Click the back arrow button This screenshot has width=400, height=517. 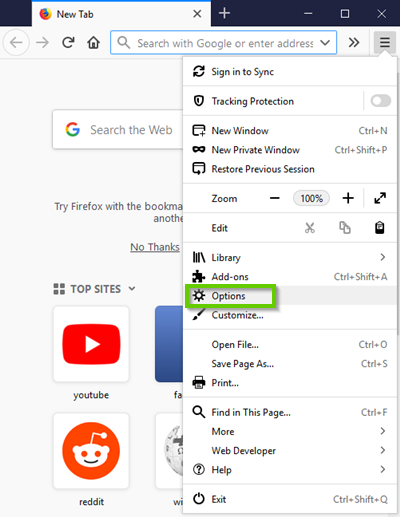point(16,42)
